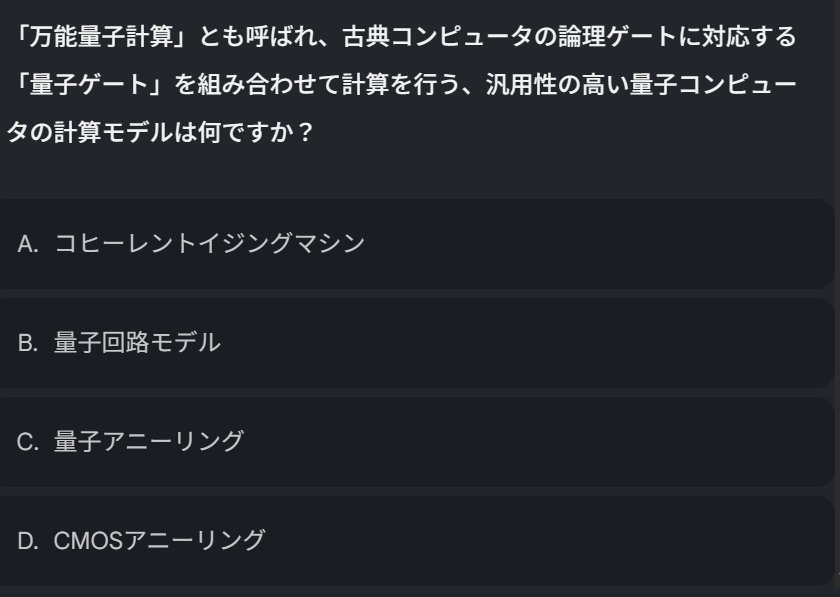840x597 pixels.
Task: Click the "C." letter label
Action: tap(28, 441)
